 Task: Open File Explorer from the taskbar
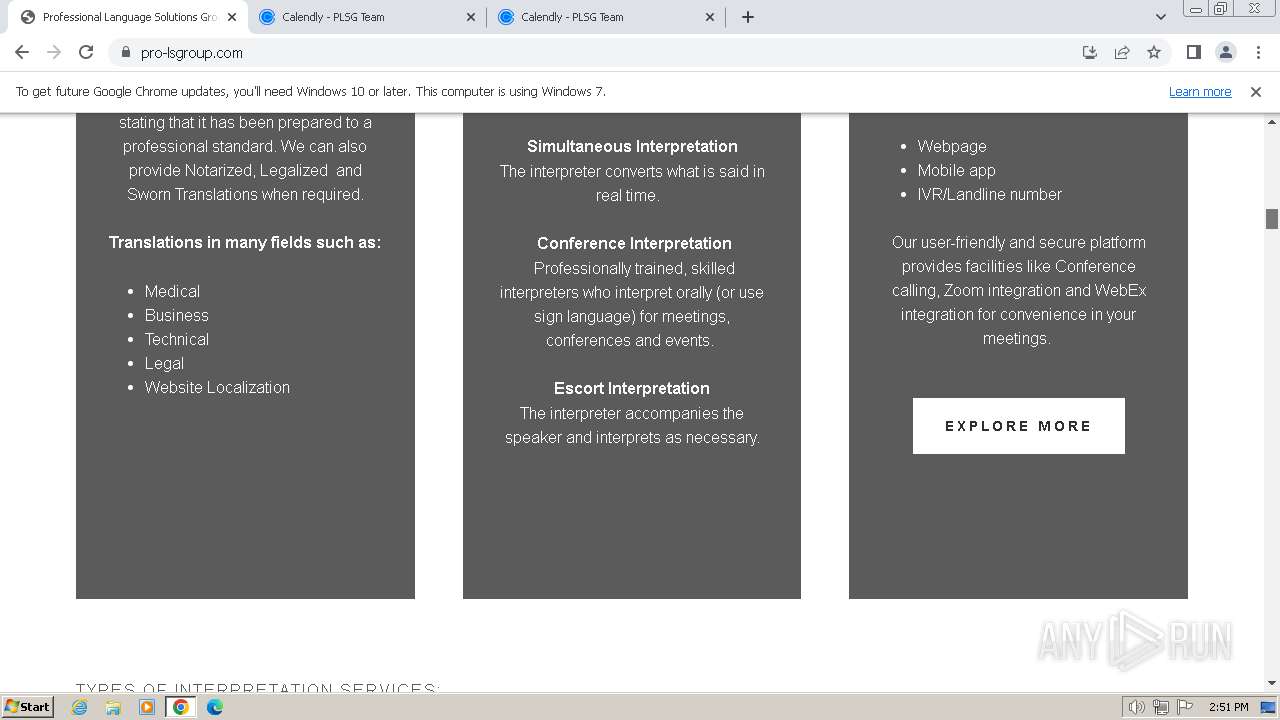[113, 707]
